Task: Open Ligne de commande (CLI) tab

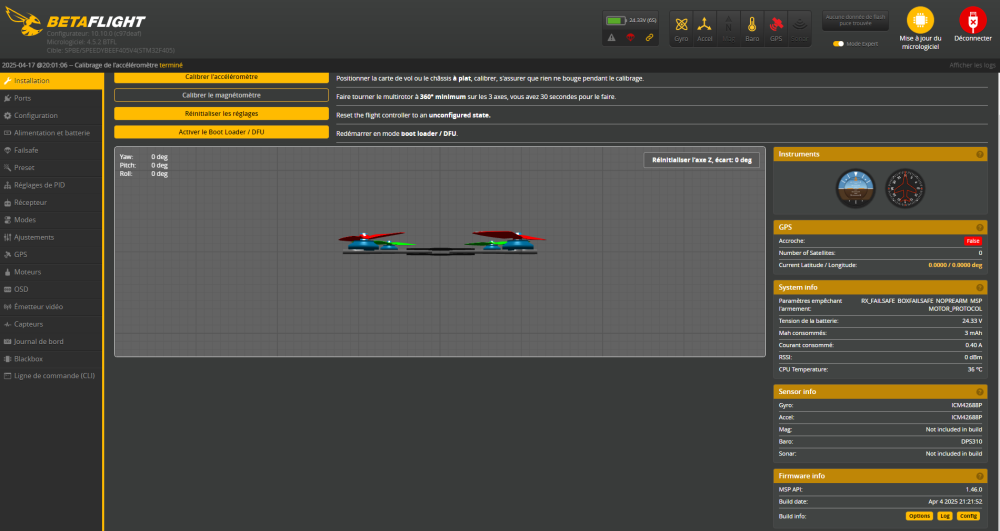Action: click(x=54, y=376)
